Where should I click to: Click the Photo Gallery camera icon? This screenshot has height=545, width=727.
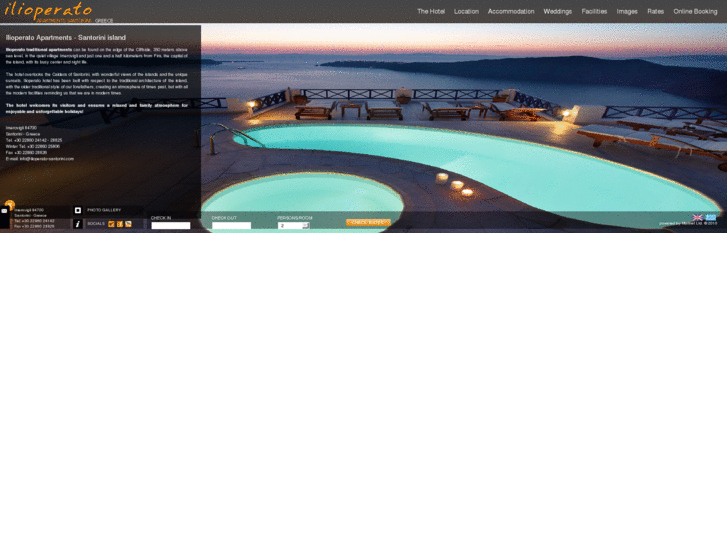(78, 210)
